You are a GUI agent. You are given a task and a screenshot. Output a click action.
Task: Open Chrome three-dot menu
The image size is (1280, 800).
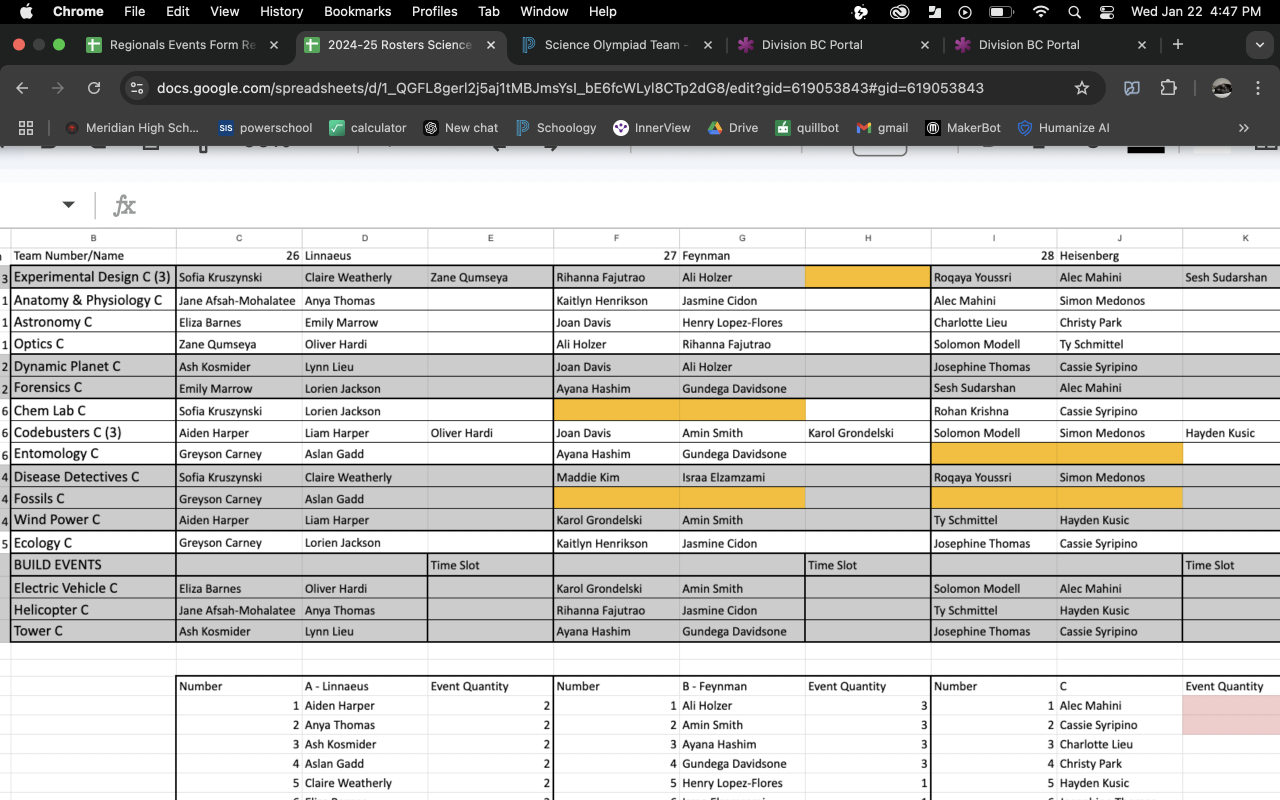point(1257,88)
